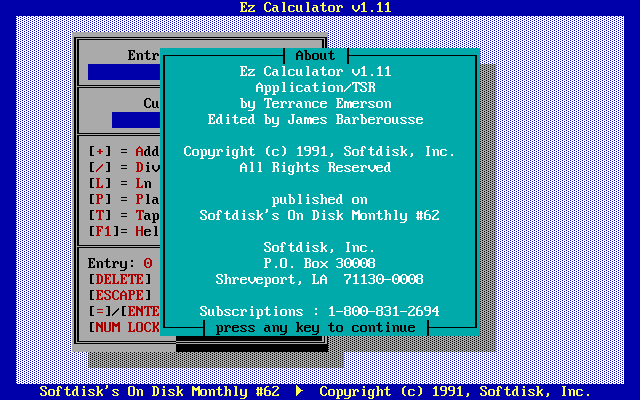This screenshot has width=640, height=400.
Task: Click the Subscriptions phone number line
Action: click(x=319, y=311)
